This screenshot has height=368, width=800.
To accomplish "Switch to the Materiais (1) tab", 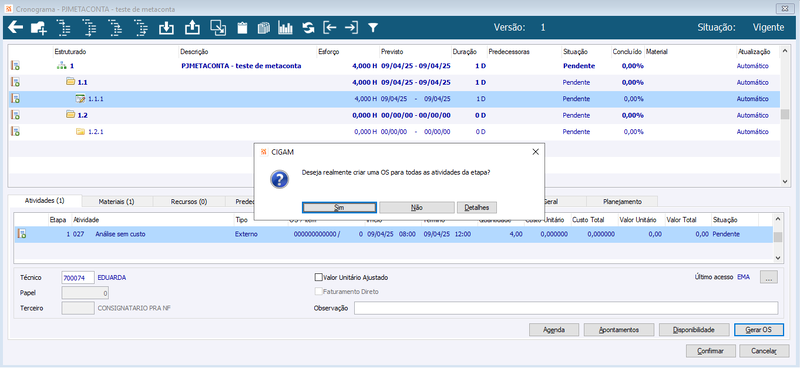I will (x=116, y=202).
